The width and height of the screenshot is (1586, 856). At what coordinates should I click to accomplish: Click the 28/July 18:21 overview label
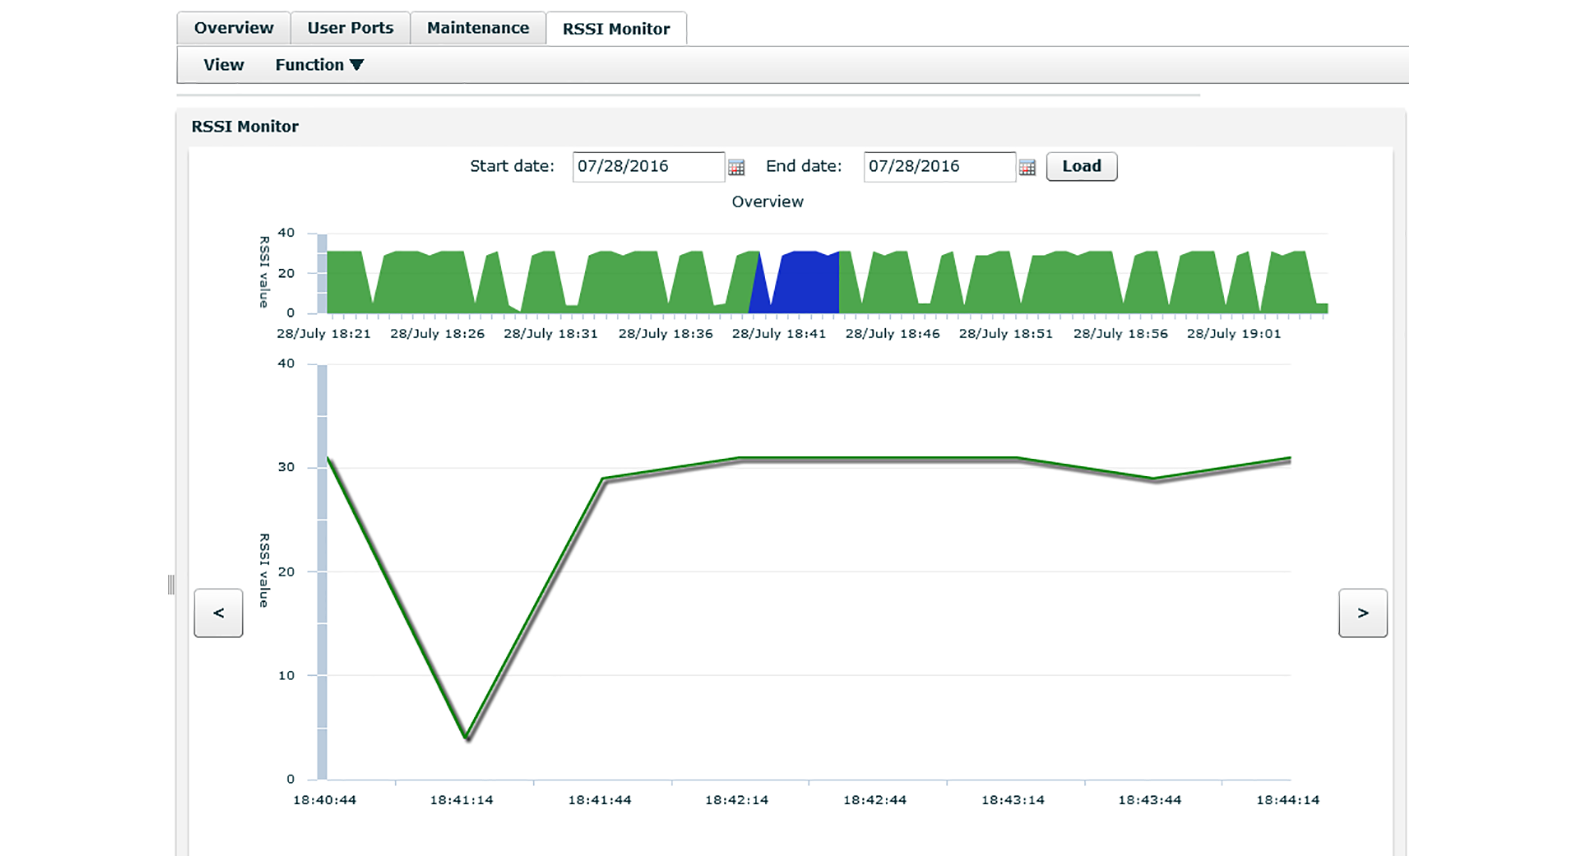click(x=324, y=334)
